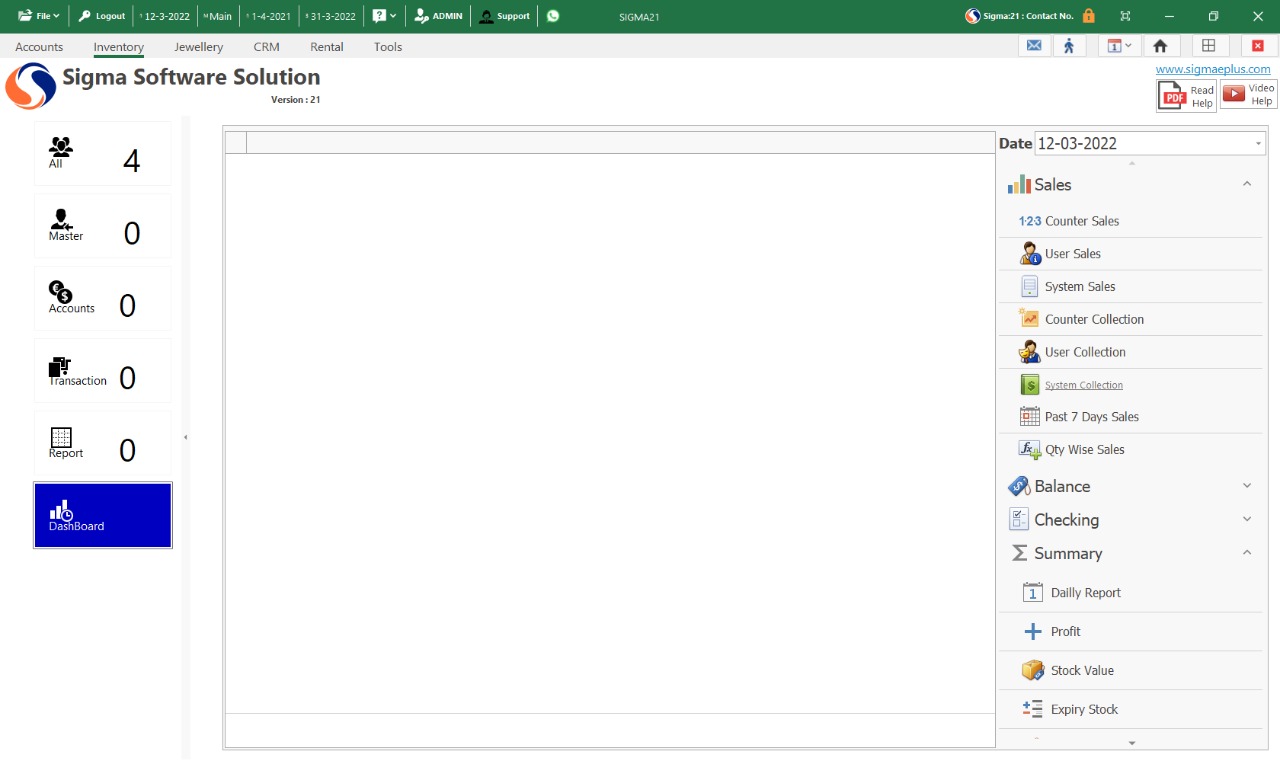Image resolution: width=1280 pixels, height=761 pixels.
Task: Collapse the Sales section
Action: [x=1246, y=184]
